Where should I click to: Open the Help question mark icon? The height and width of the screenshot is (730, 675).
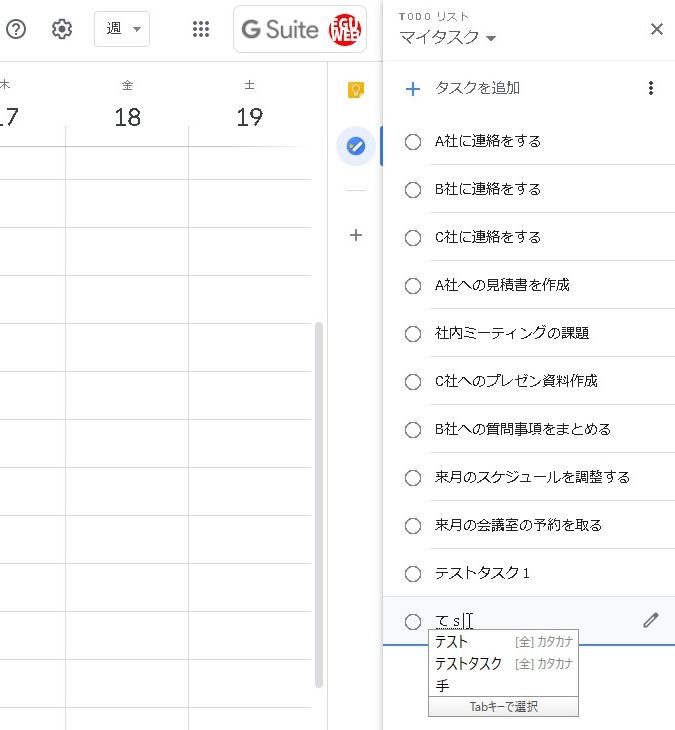tap(15, 29)
